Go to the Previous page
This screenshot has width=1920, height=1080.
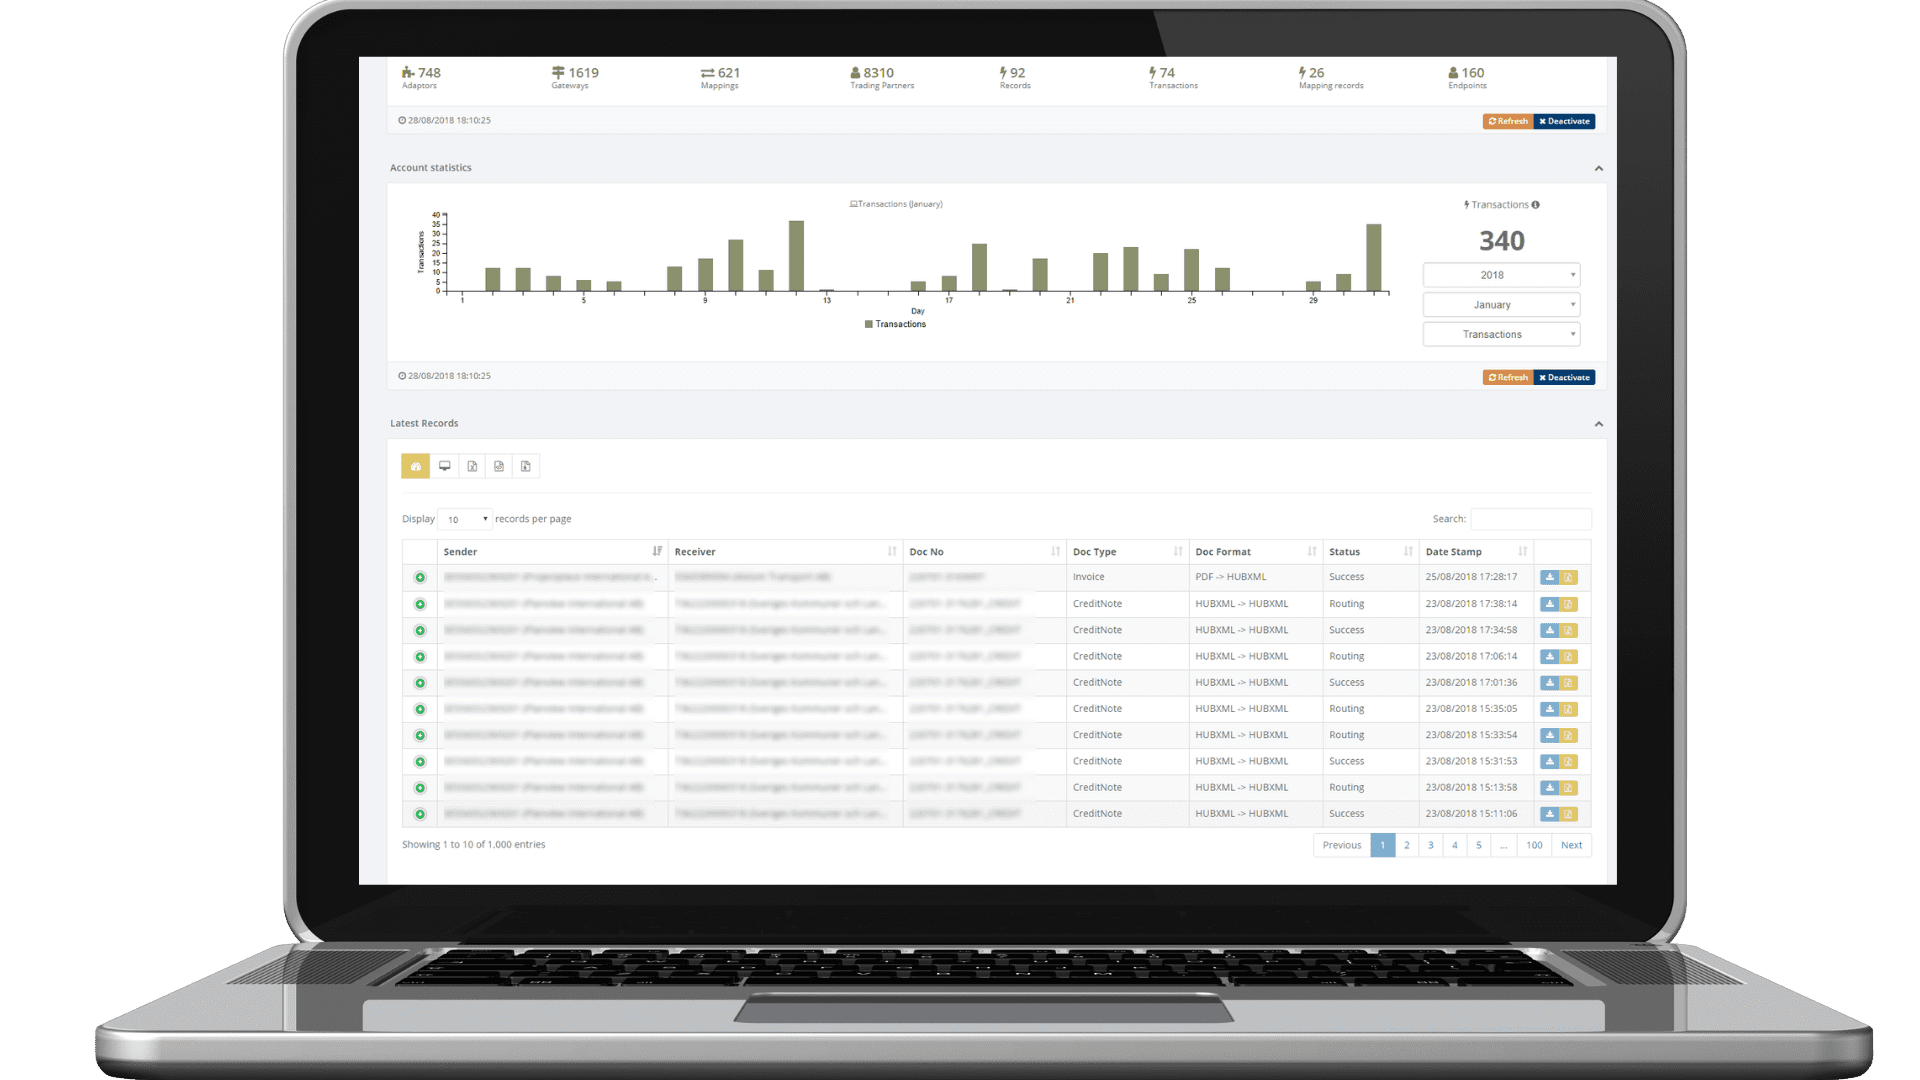coord(1342,845)
